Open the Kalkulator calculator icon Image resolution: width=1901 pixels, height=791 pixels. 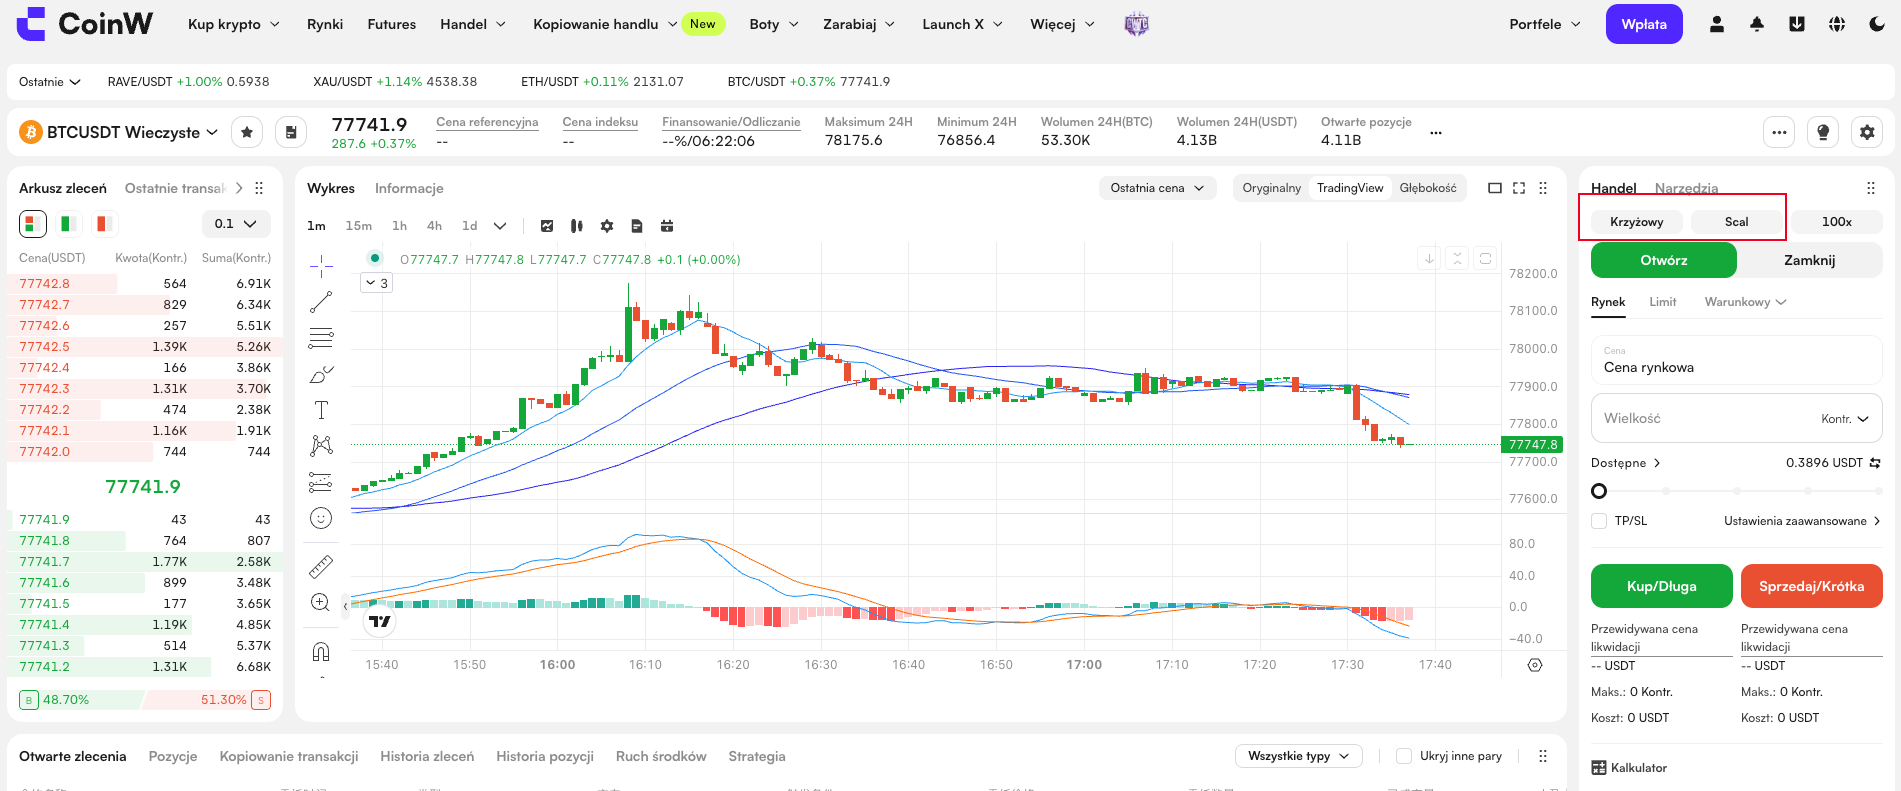[x=1599, y=768]
